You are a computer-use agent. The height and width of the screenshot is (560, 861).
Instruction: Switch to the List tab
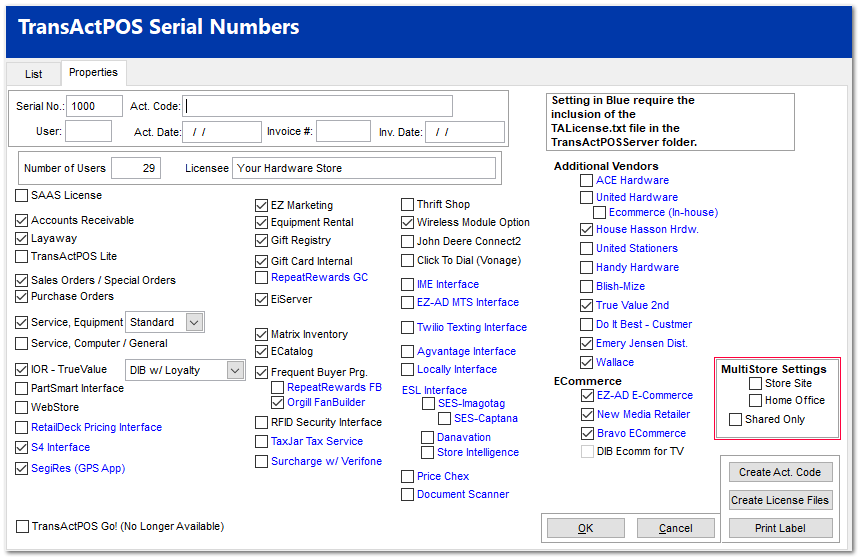pyautogui.click(x=33, y=74)
